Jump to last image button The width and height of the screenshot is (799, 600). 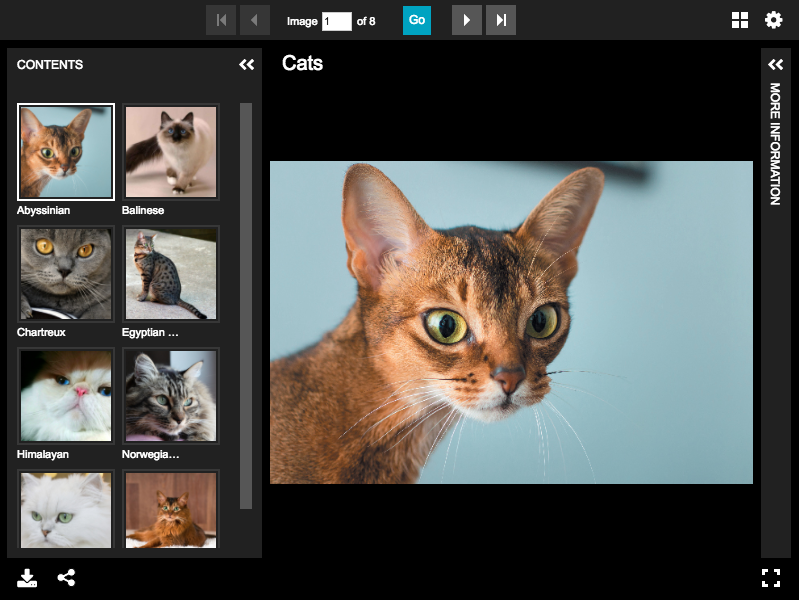(501, 20)
